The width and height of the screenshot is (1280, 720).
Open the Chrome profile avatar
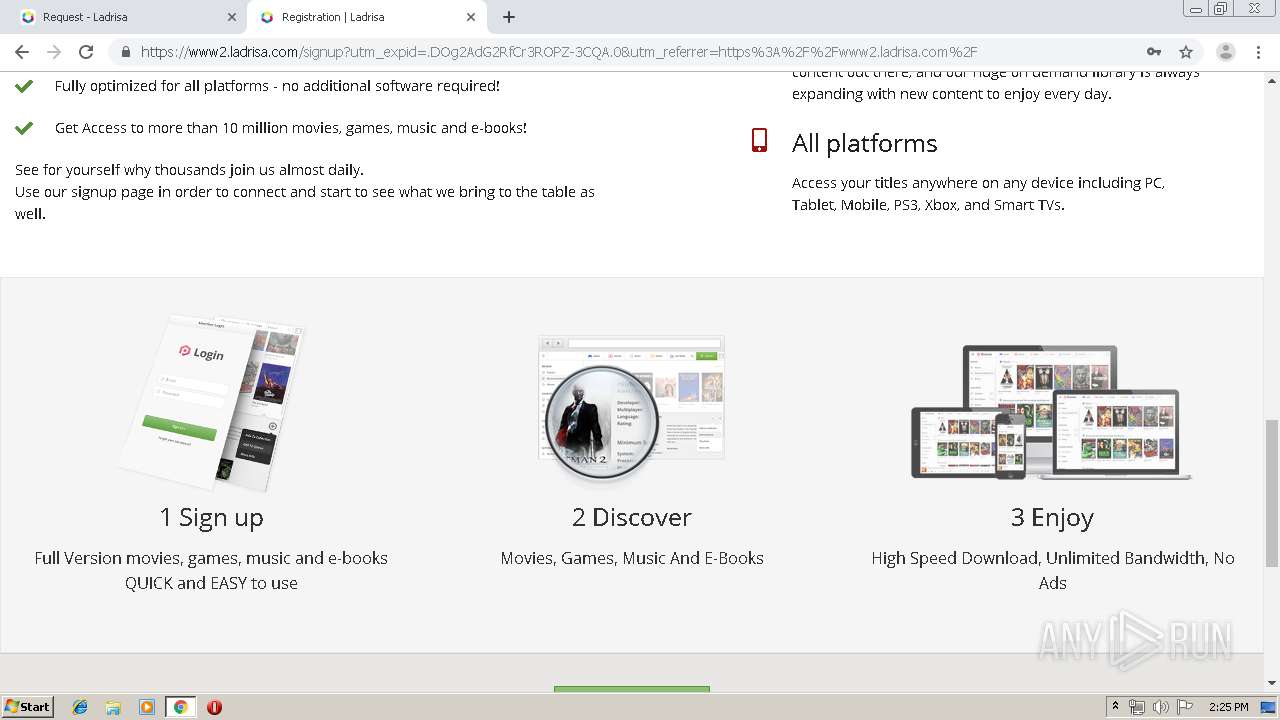1225,52
